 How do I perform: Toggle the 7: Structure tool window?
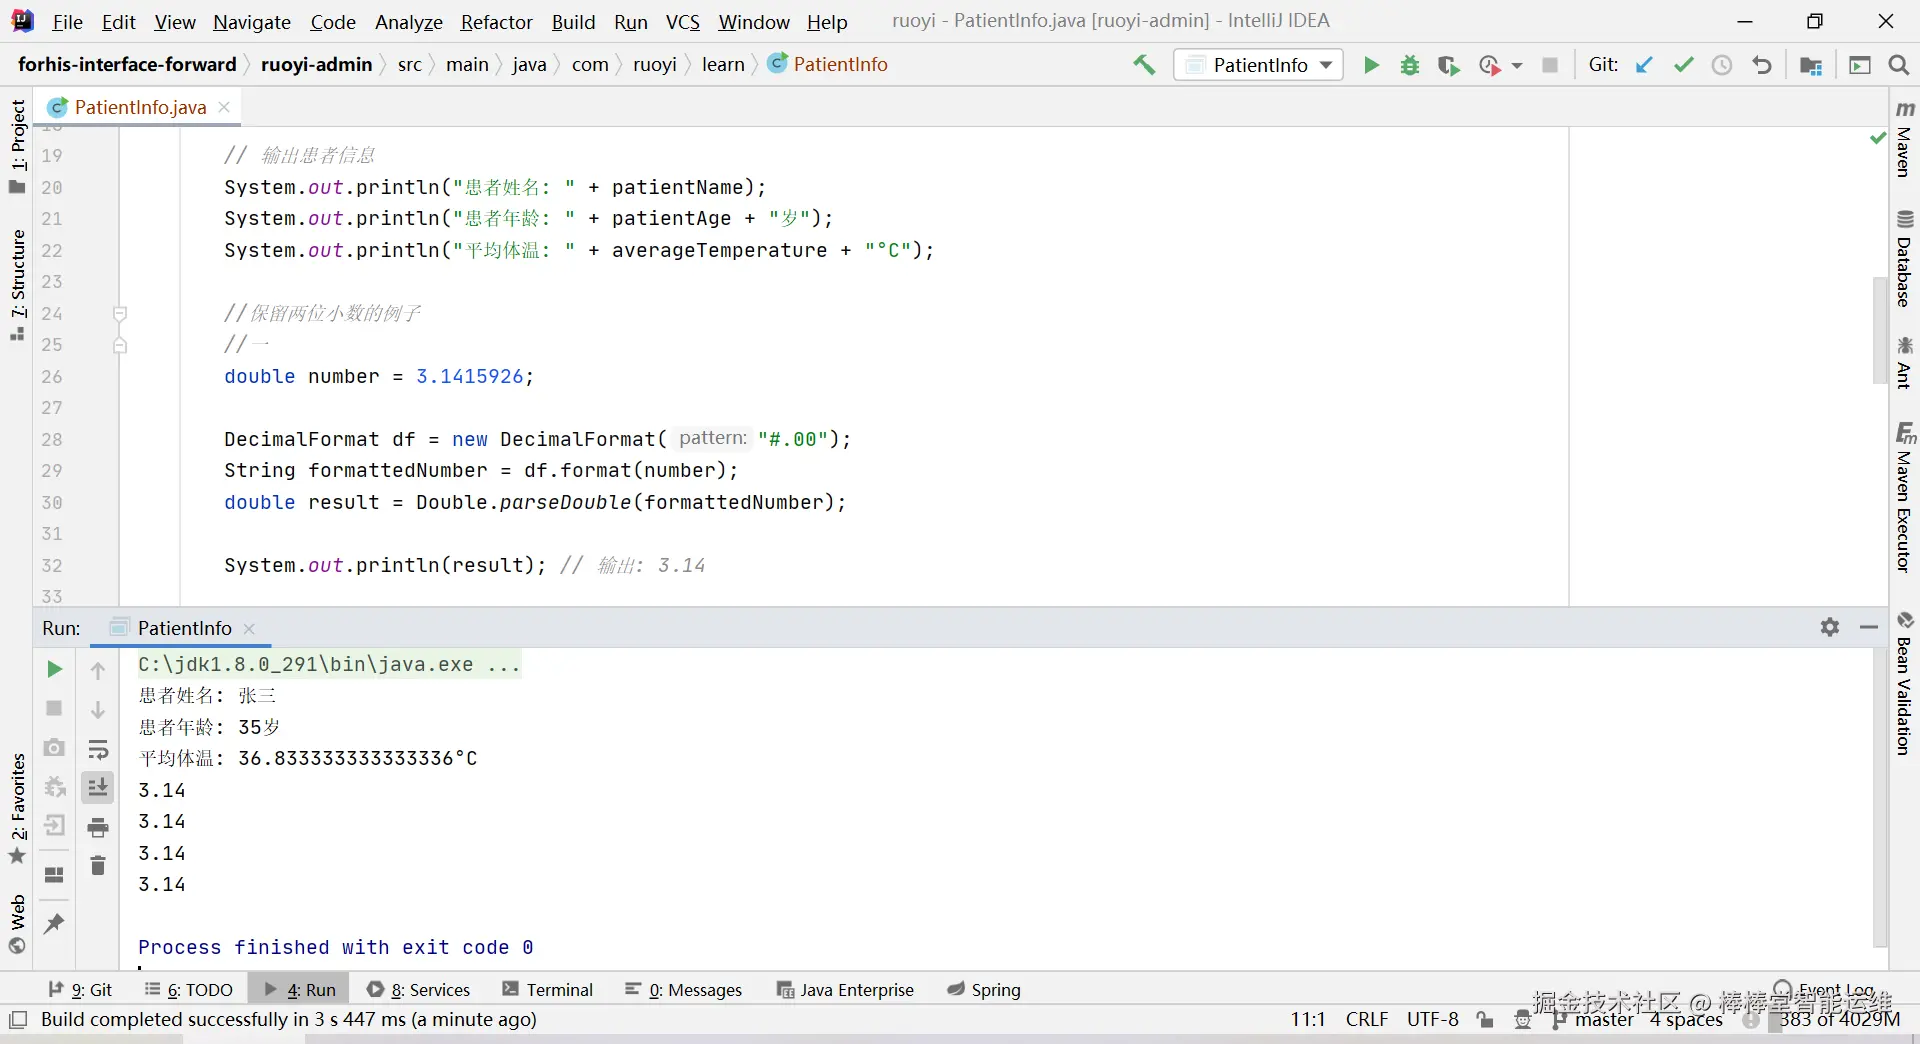18,285
